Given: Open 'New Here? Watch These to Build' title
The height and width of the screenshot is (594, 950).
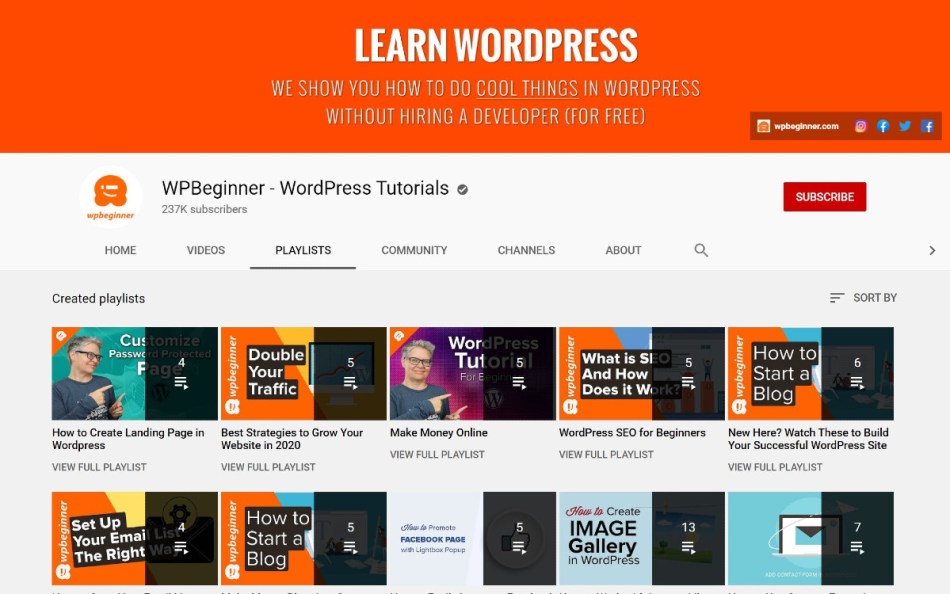Looking at the screenshot, I should (808, 439).
